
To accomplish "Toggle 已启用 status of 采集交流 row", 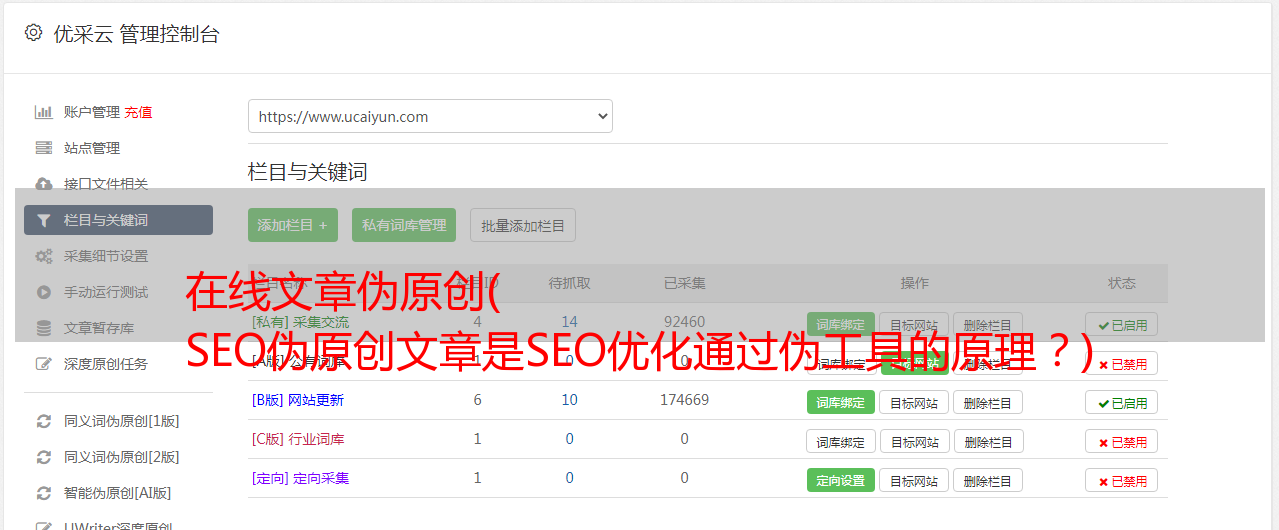I will coord(1122,324).
